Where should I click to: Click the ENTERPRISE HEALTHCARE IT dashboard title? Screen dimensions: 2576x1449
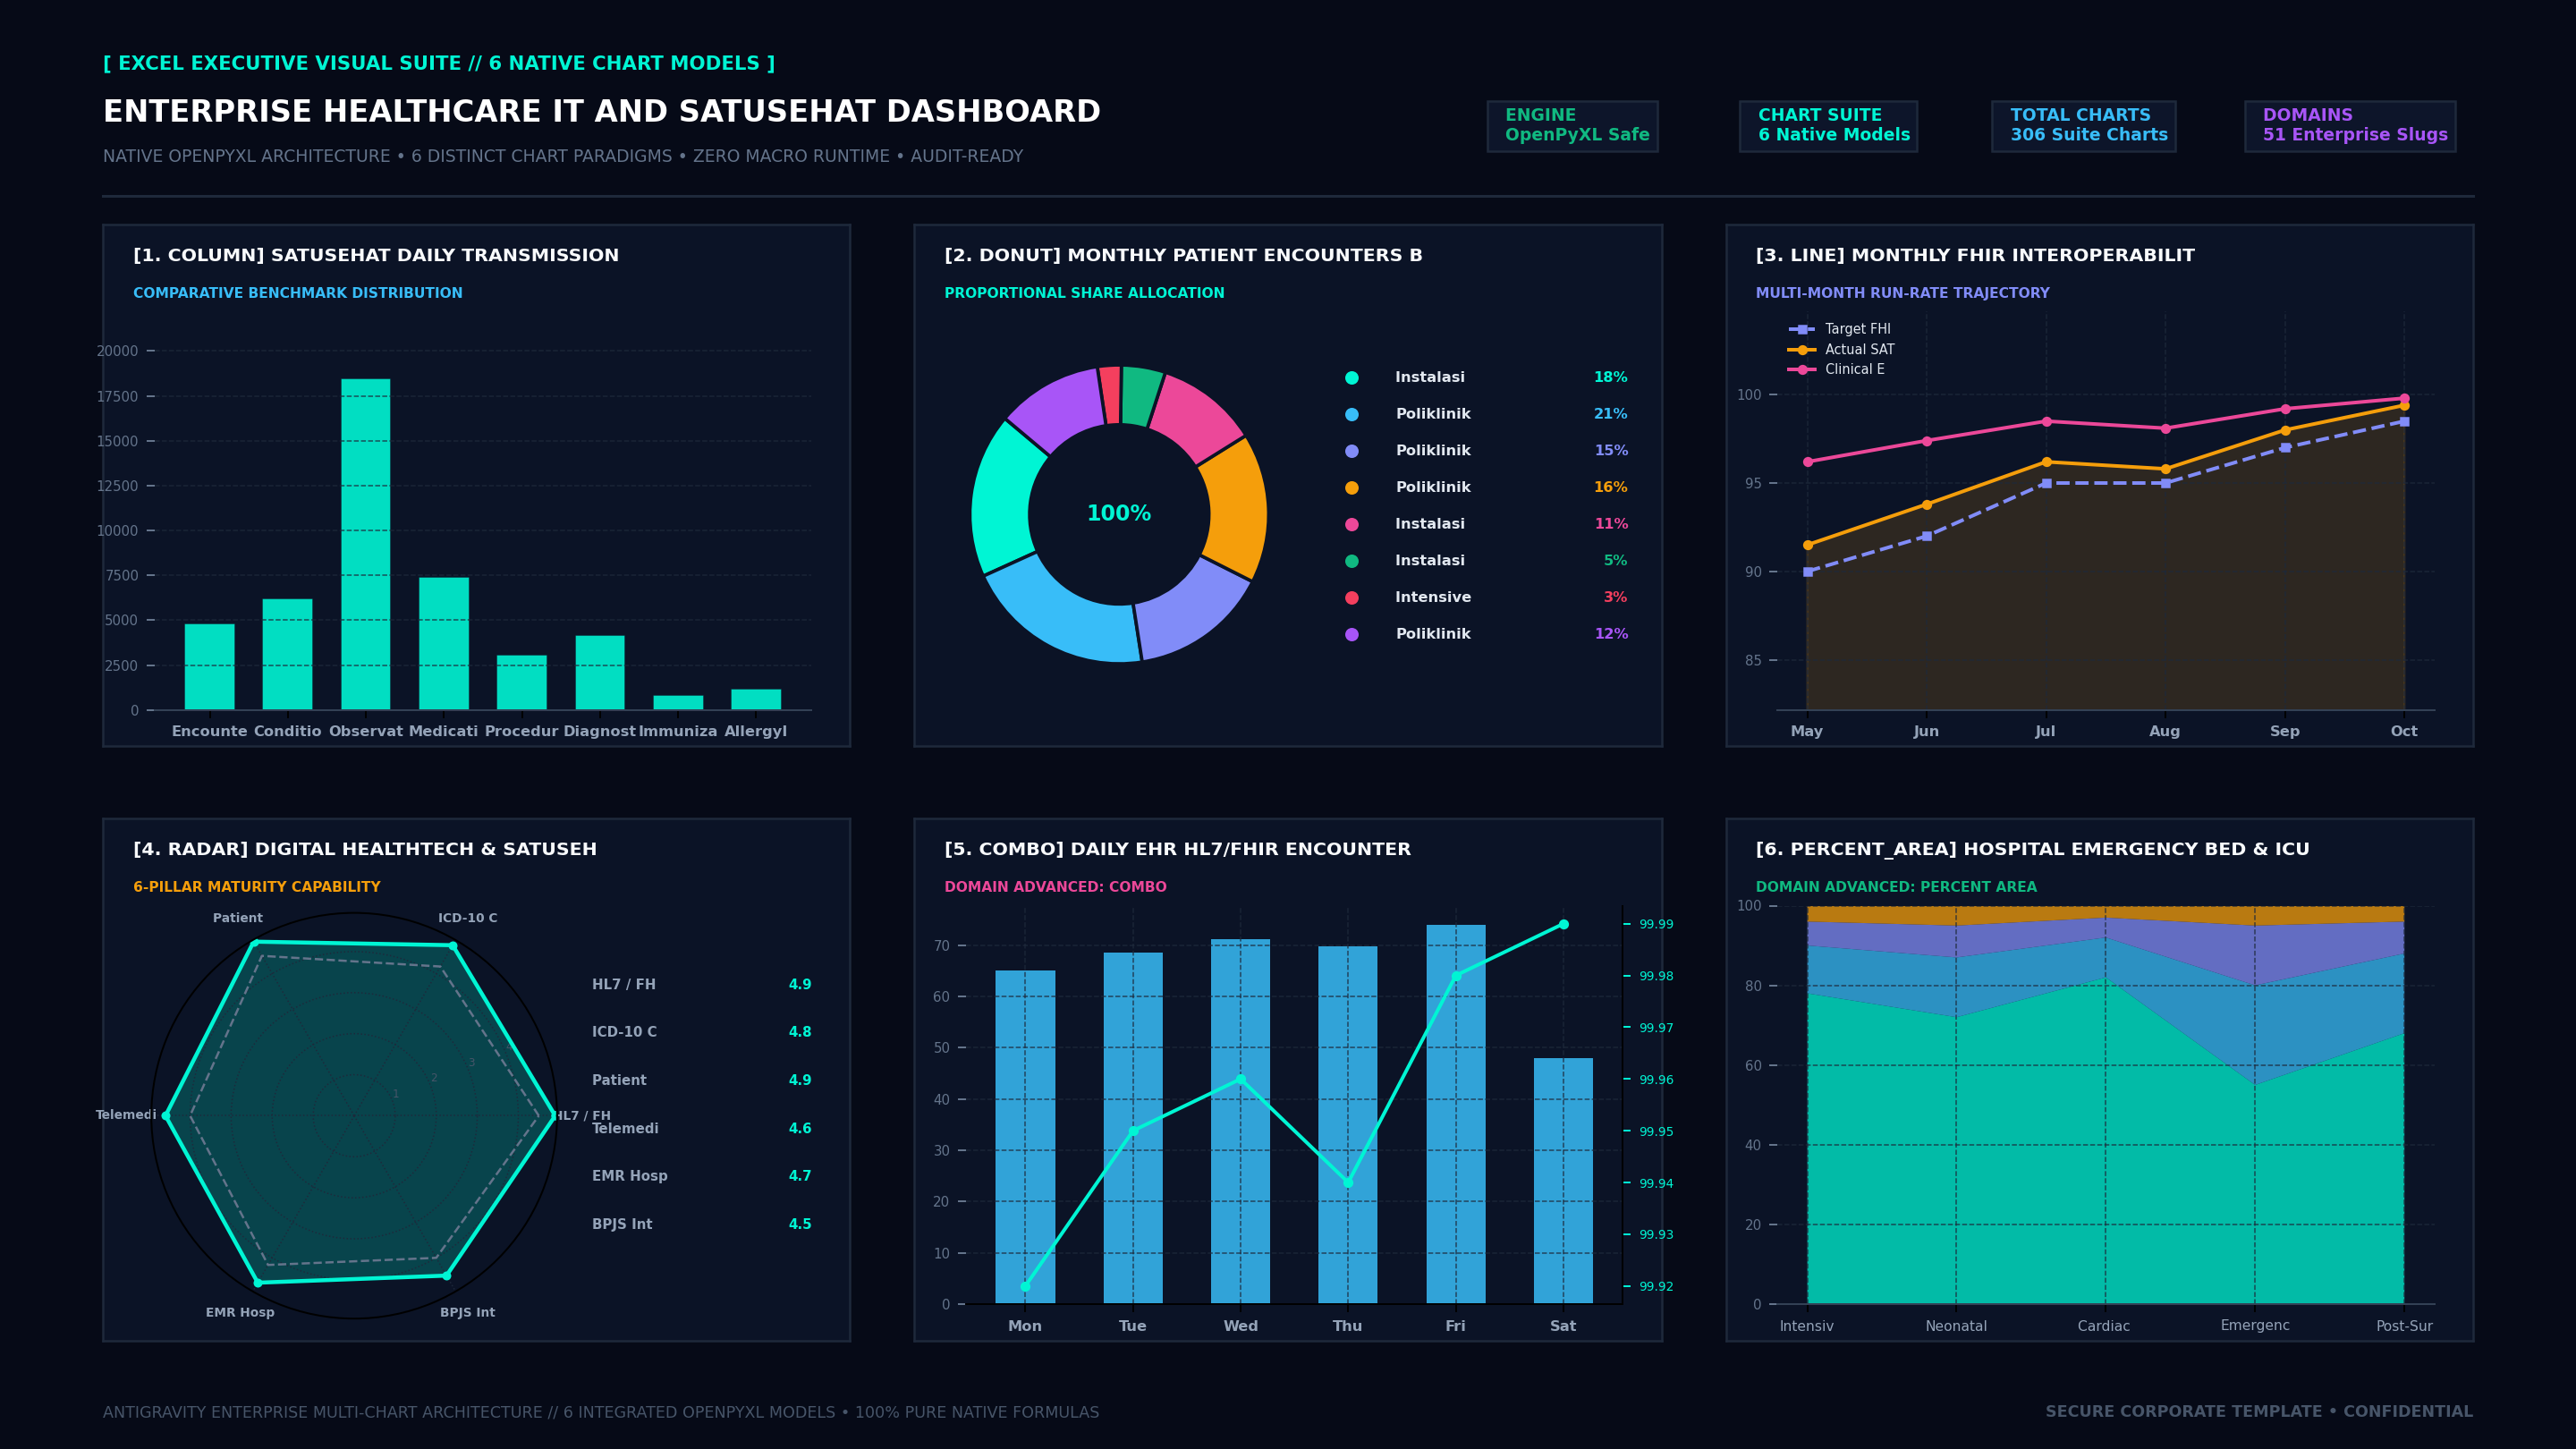point(602,112)
